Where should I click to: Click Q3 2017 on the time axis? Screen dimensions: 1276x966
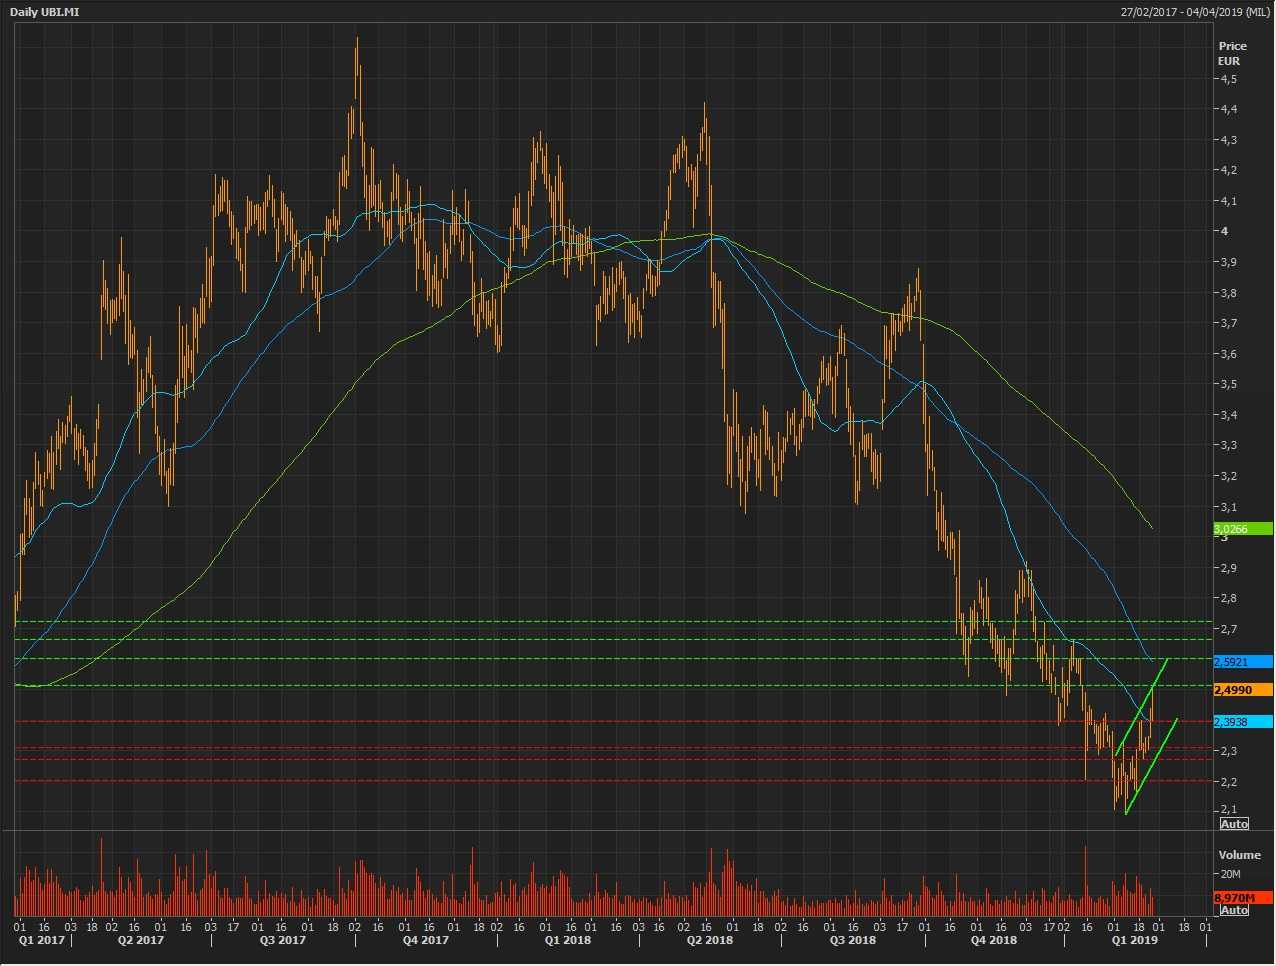283,940
